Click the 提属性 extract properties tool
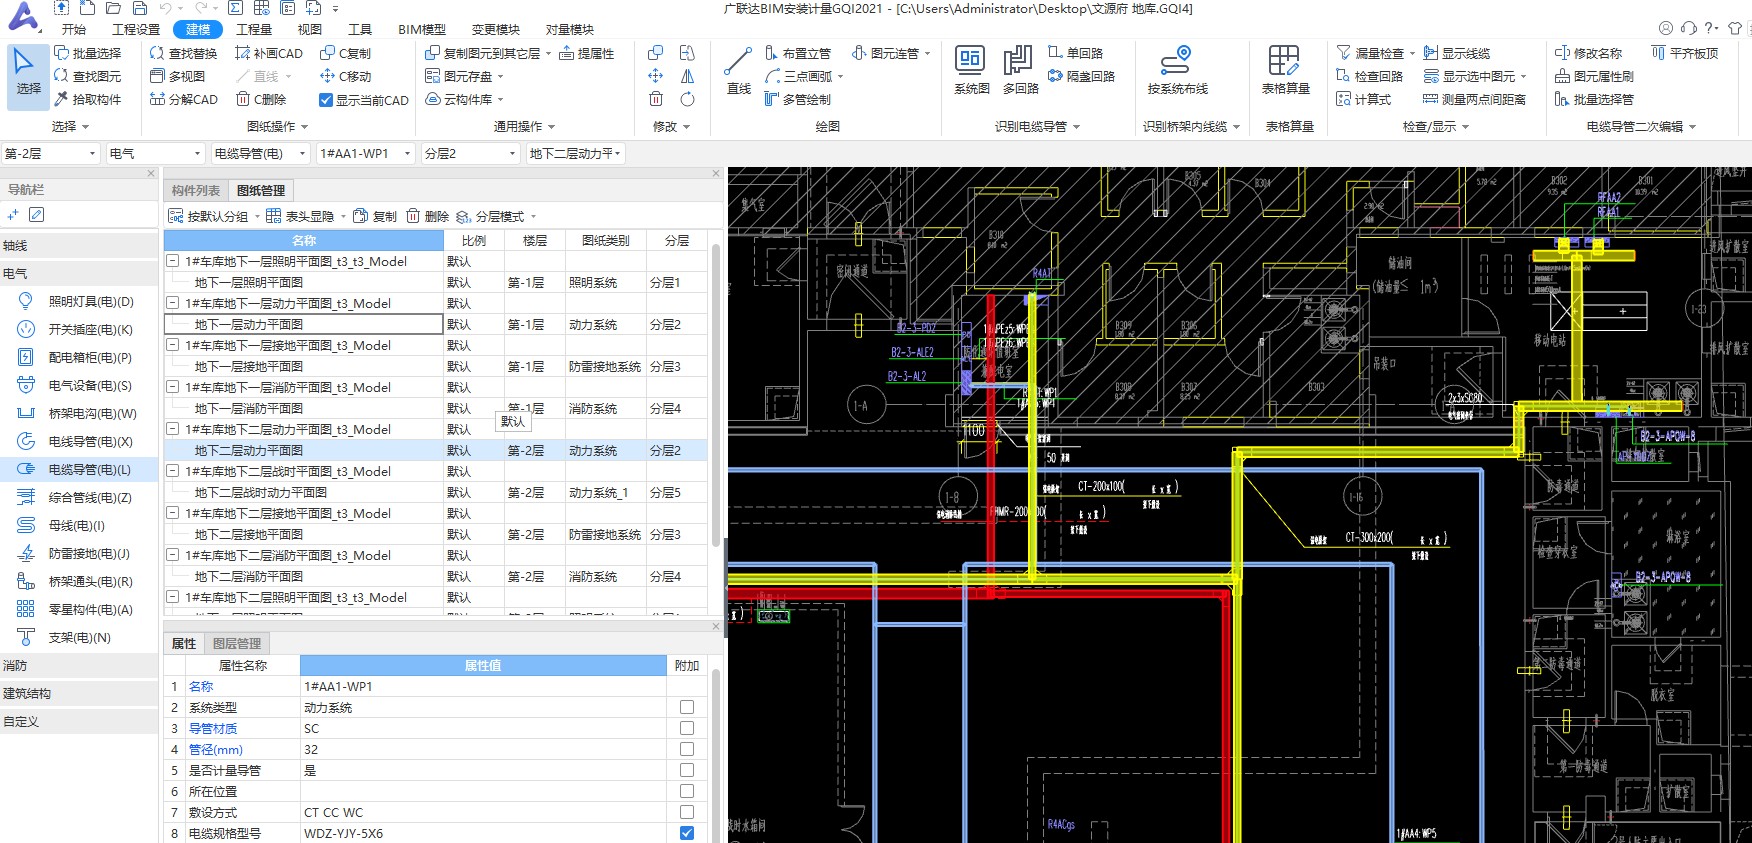This screenshot has width=1752, height=843. tap(587, 53)
